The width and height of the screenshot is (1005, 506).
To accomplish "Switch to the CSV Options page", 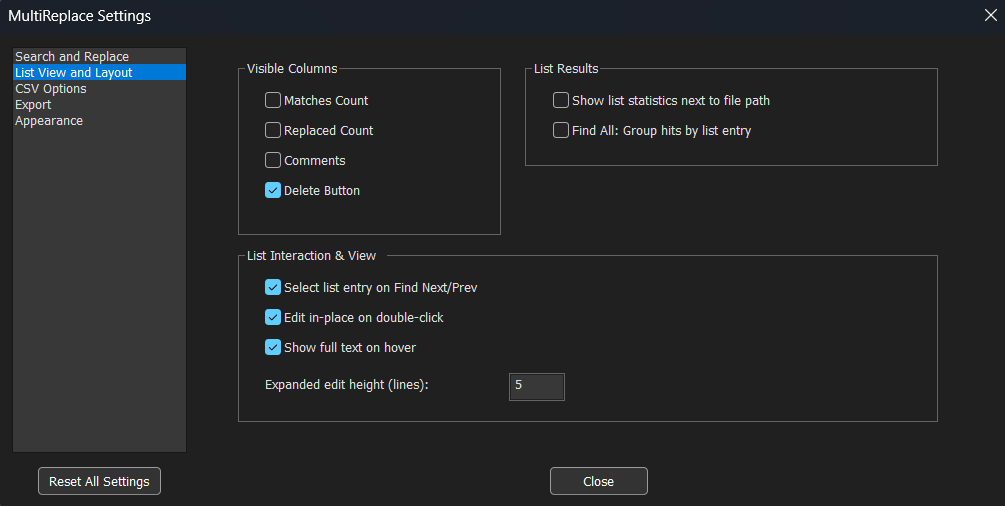I will 51,89.
